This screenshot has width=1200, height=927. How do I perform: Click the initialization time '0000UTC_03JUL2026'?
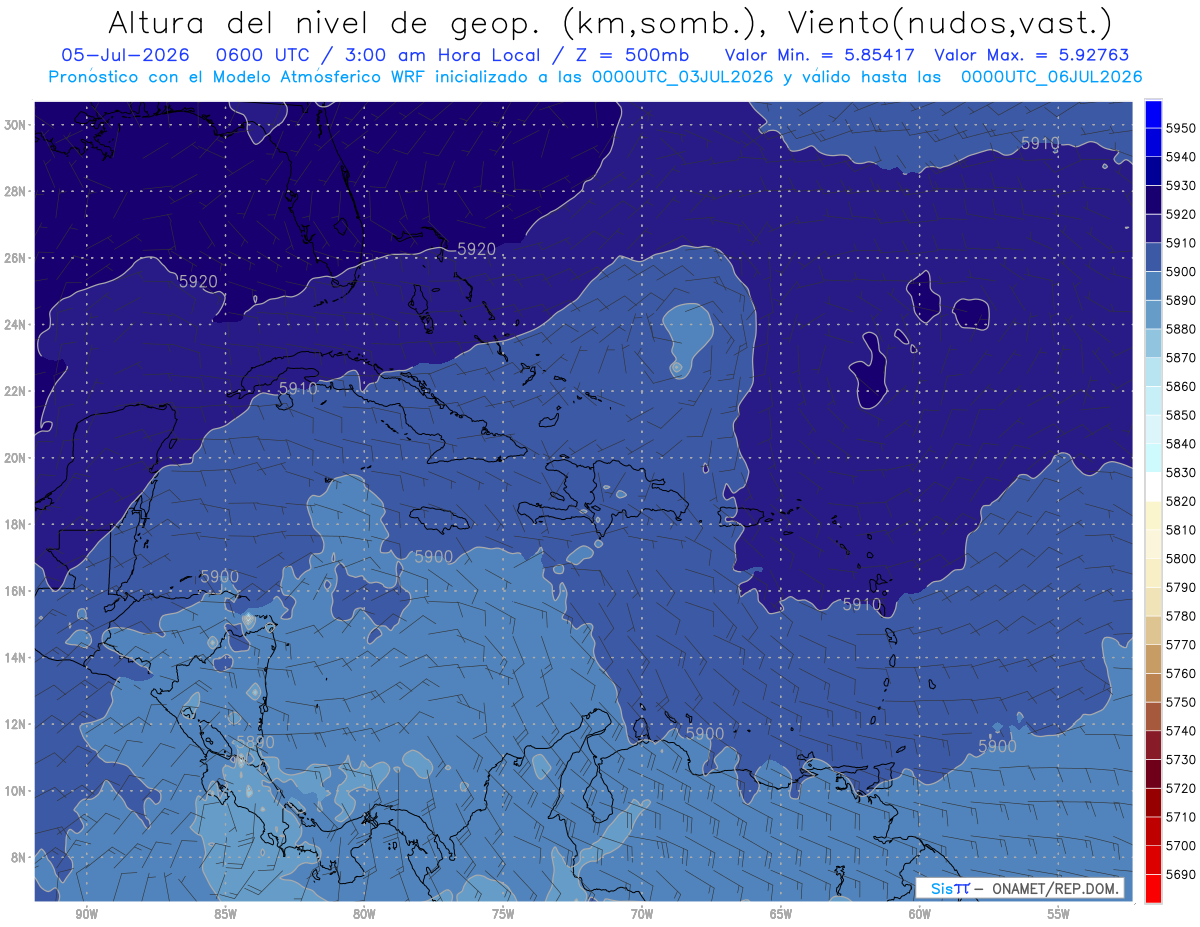pyautogui.click(x=683, y=77)
